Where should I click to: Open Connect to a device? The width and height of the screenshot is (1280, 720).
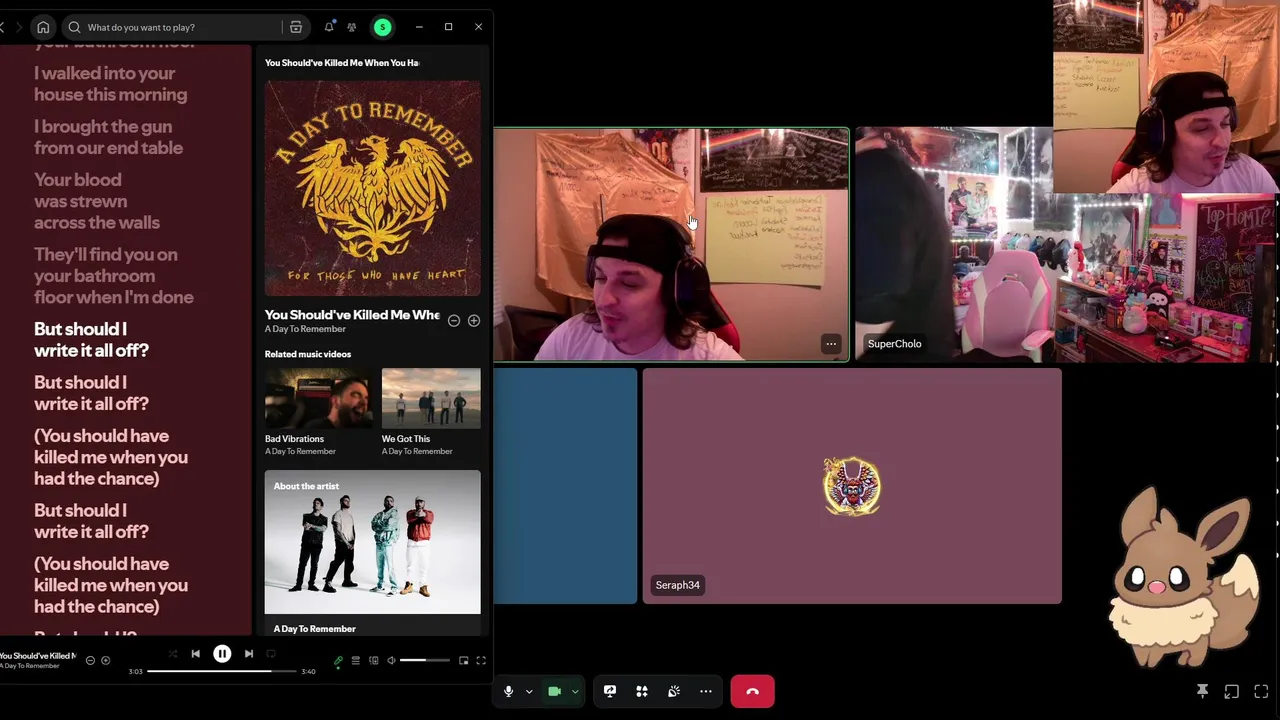click(x=373, y=661)
